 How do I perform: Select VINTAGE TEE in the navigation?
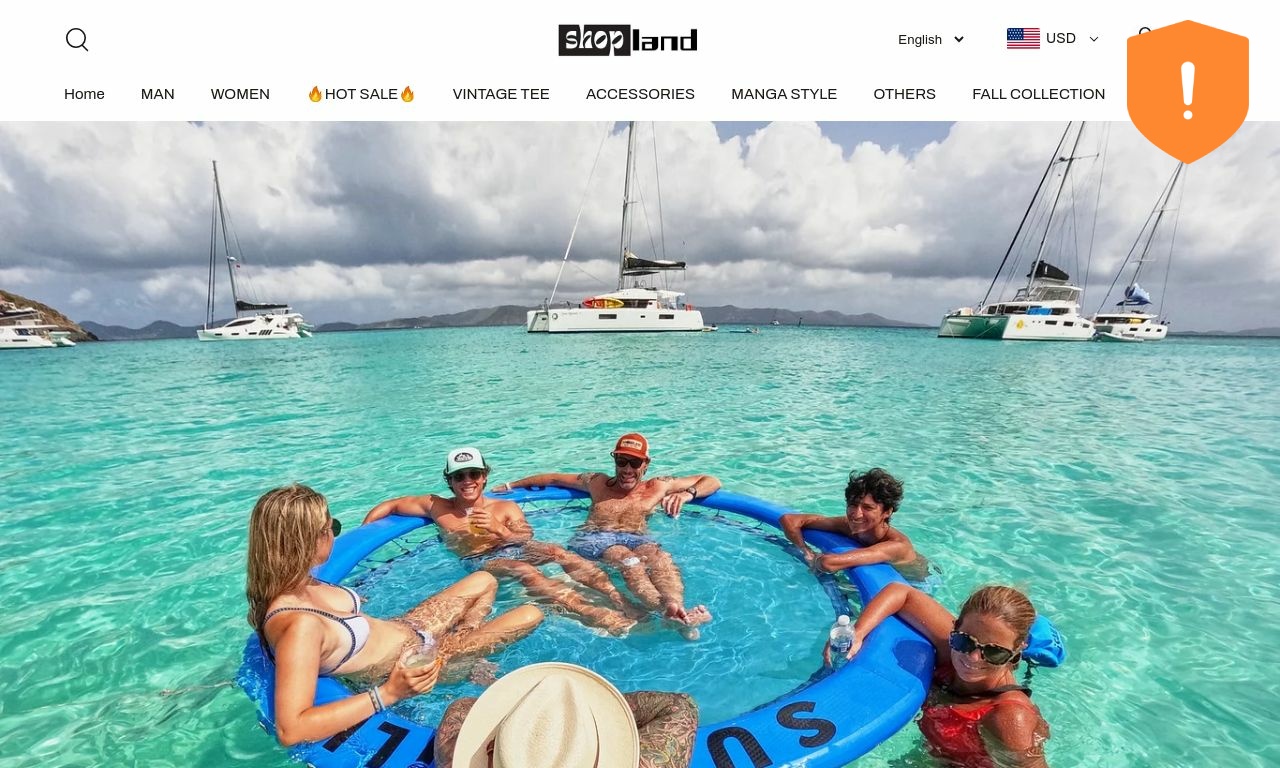[x=501, y=94]
